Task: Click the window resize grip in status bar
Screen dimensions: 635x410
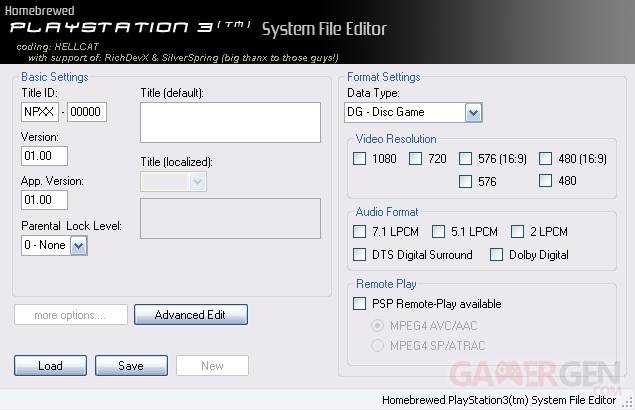Action: 628,402
